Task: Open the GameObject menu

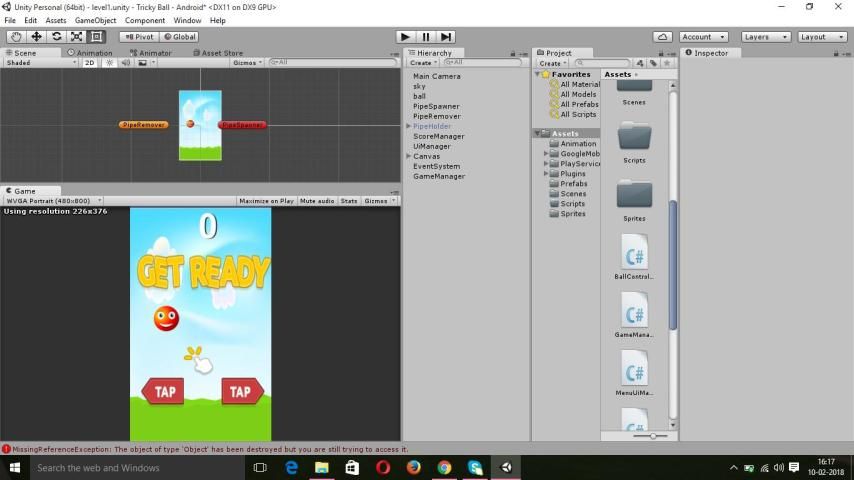Action: click(95, 20)
